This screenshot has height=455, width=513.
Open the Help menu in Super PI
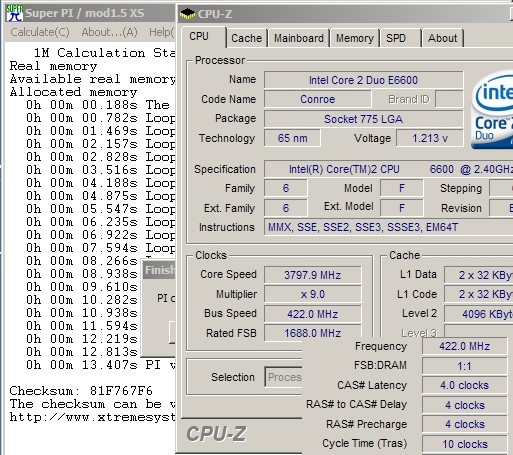[x=162, y=32]
